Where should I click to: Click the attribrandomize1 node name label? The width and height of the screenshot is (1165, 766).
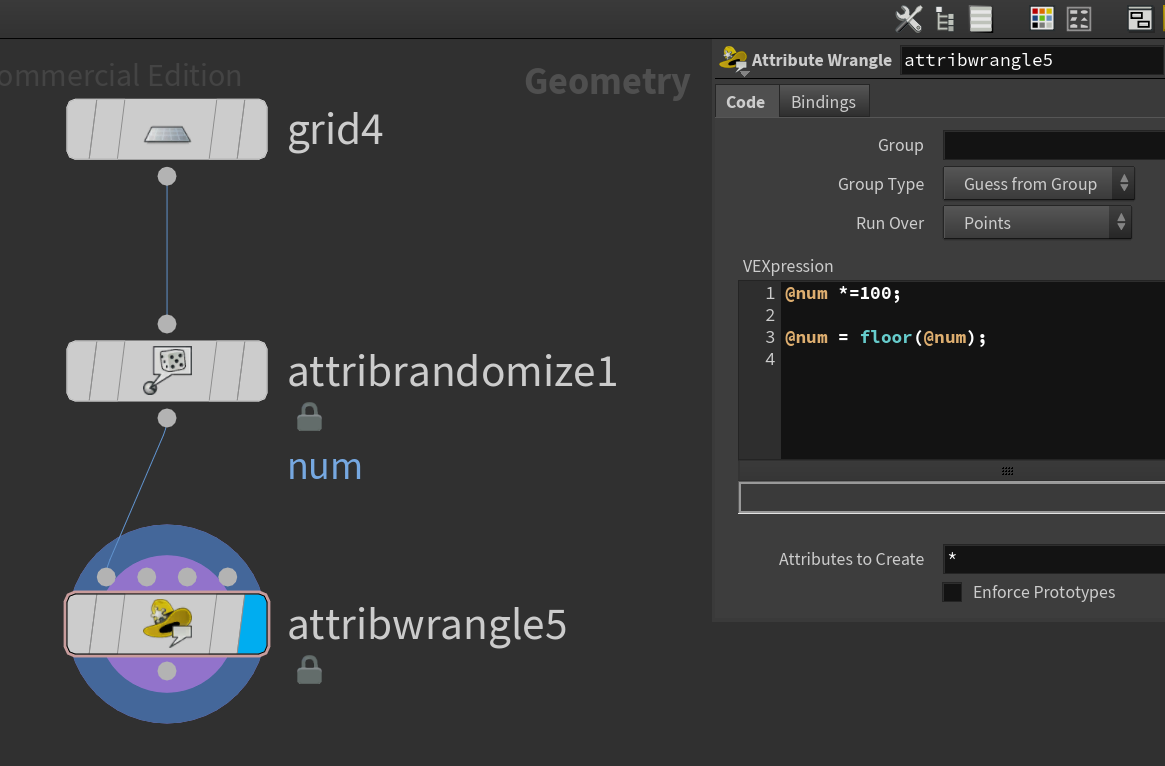point(452,371)
